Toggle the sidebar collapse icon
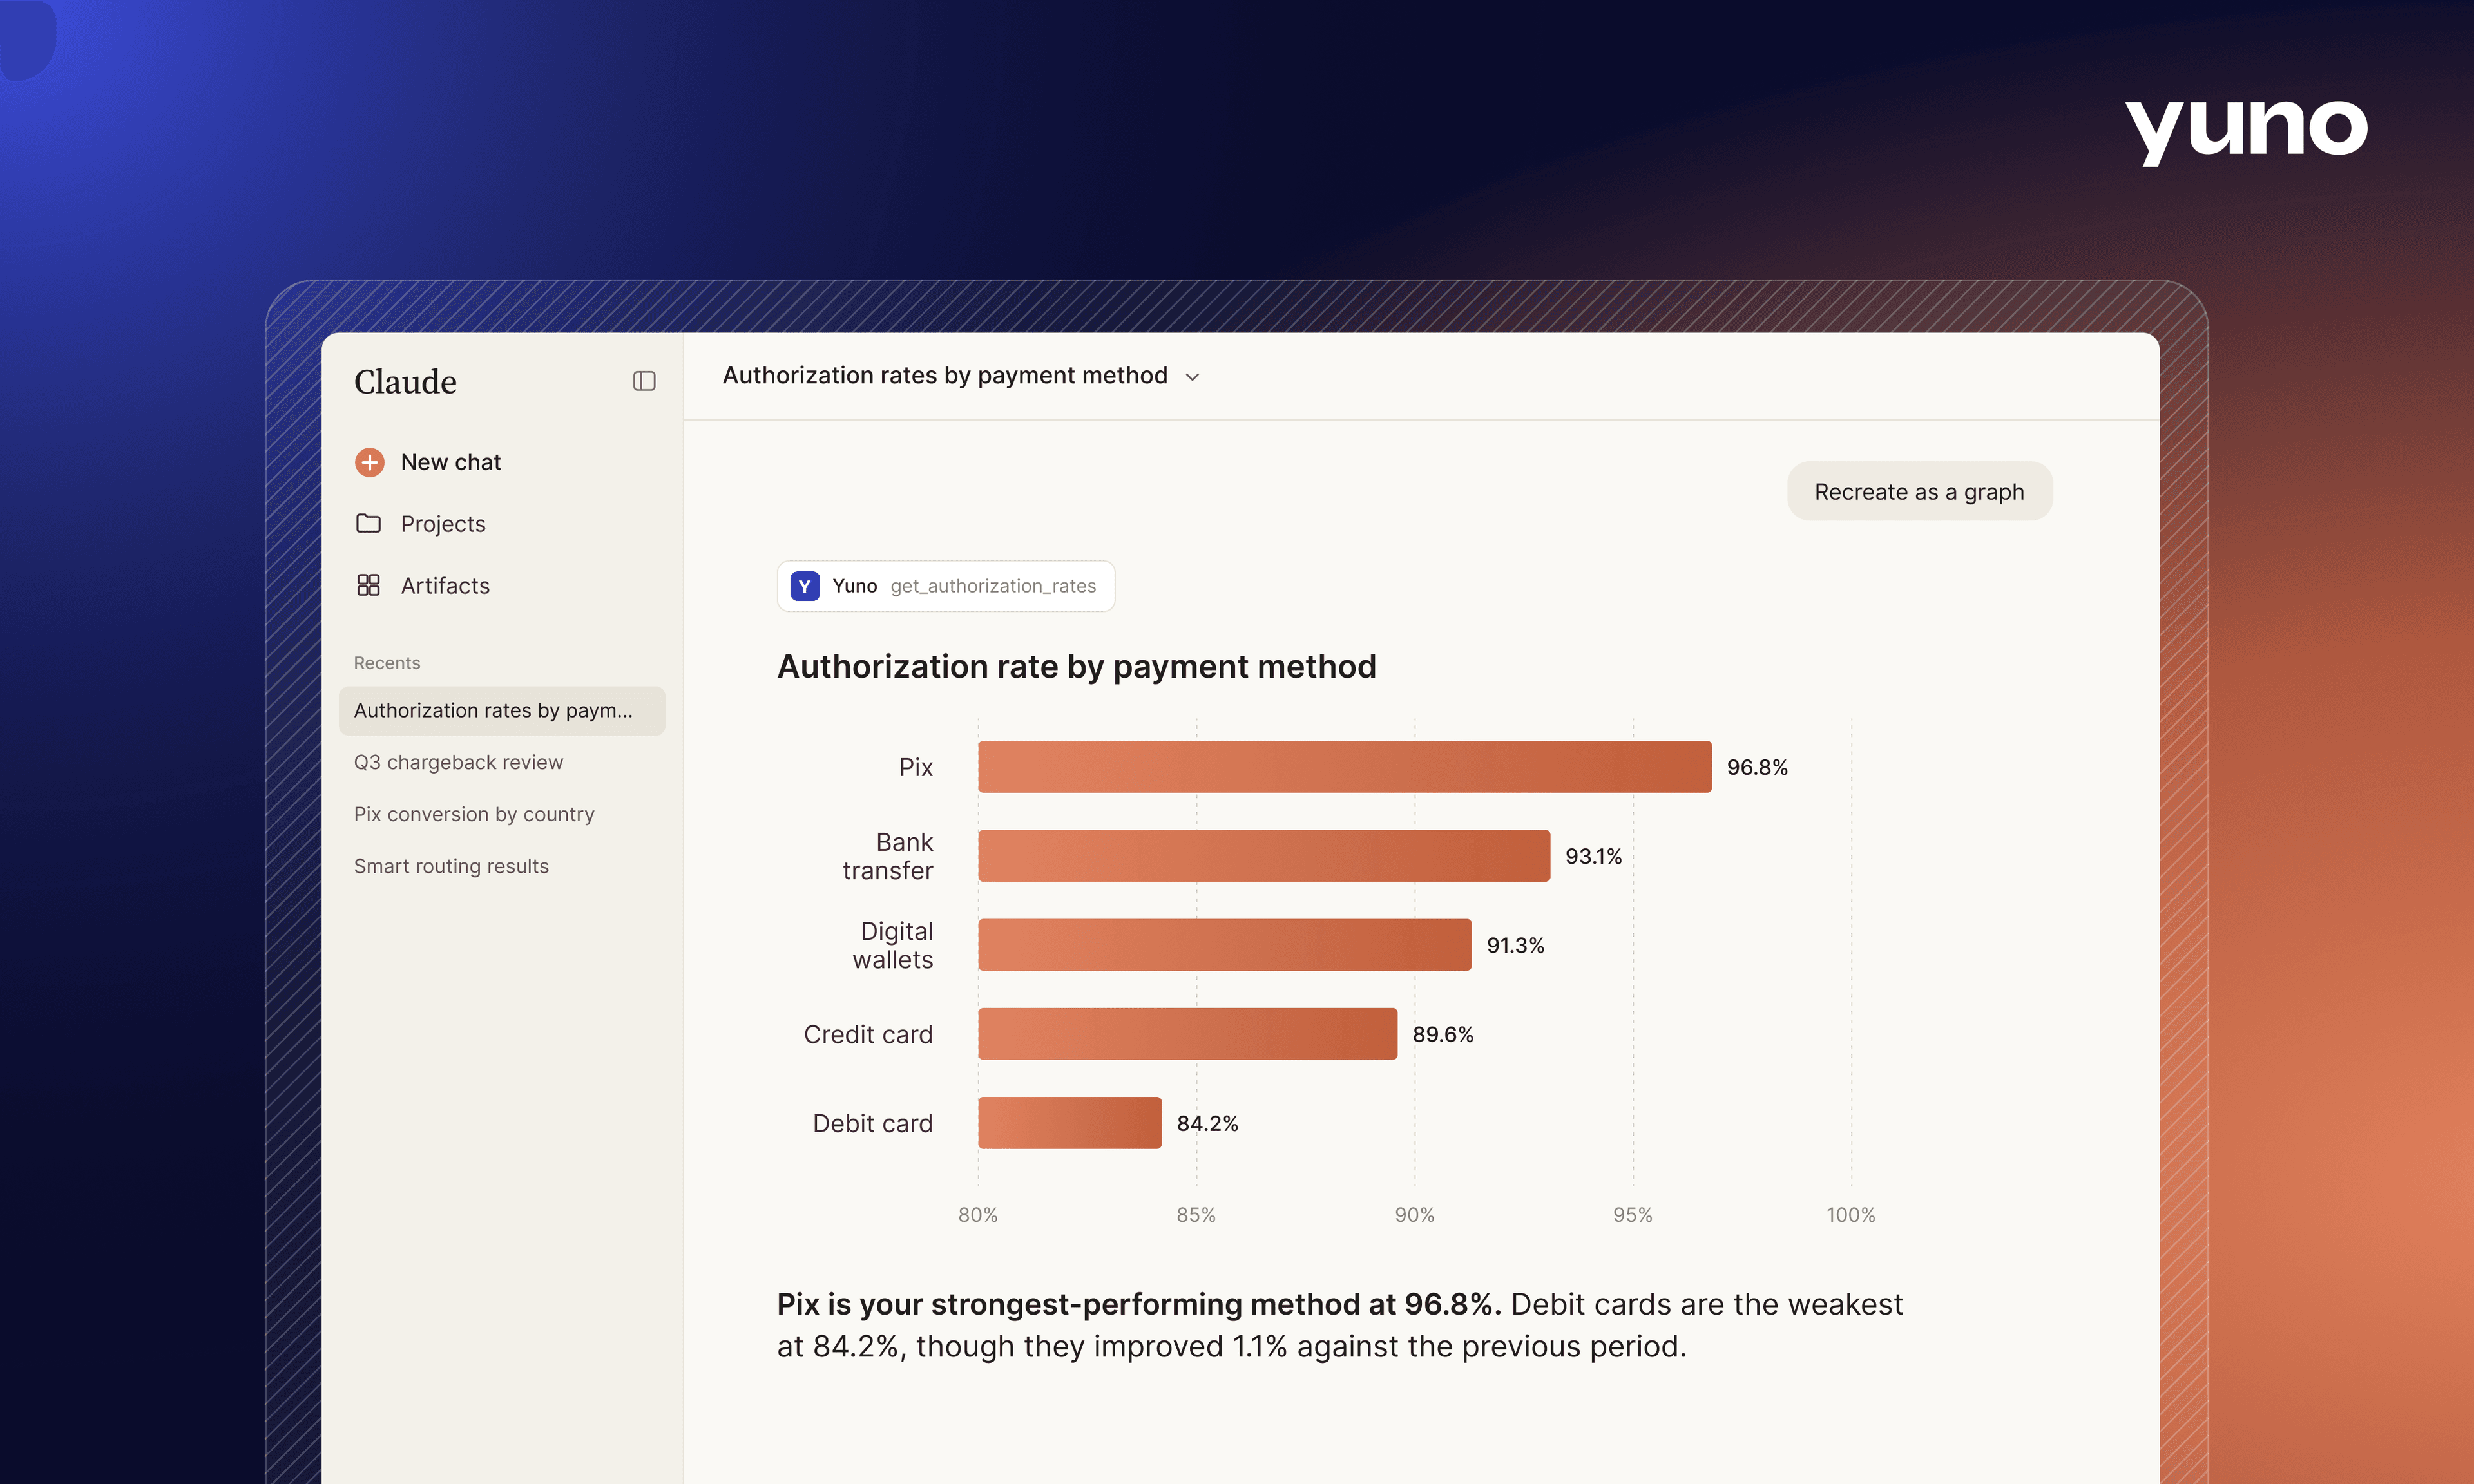Viewport: 2474px width, 1484px height. tap(644, 381)
